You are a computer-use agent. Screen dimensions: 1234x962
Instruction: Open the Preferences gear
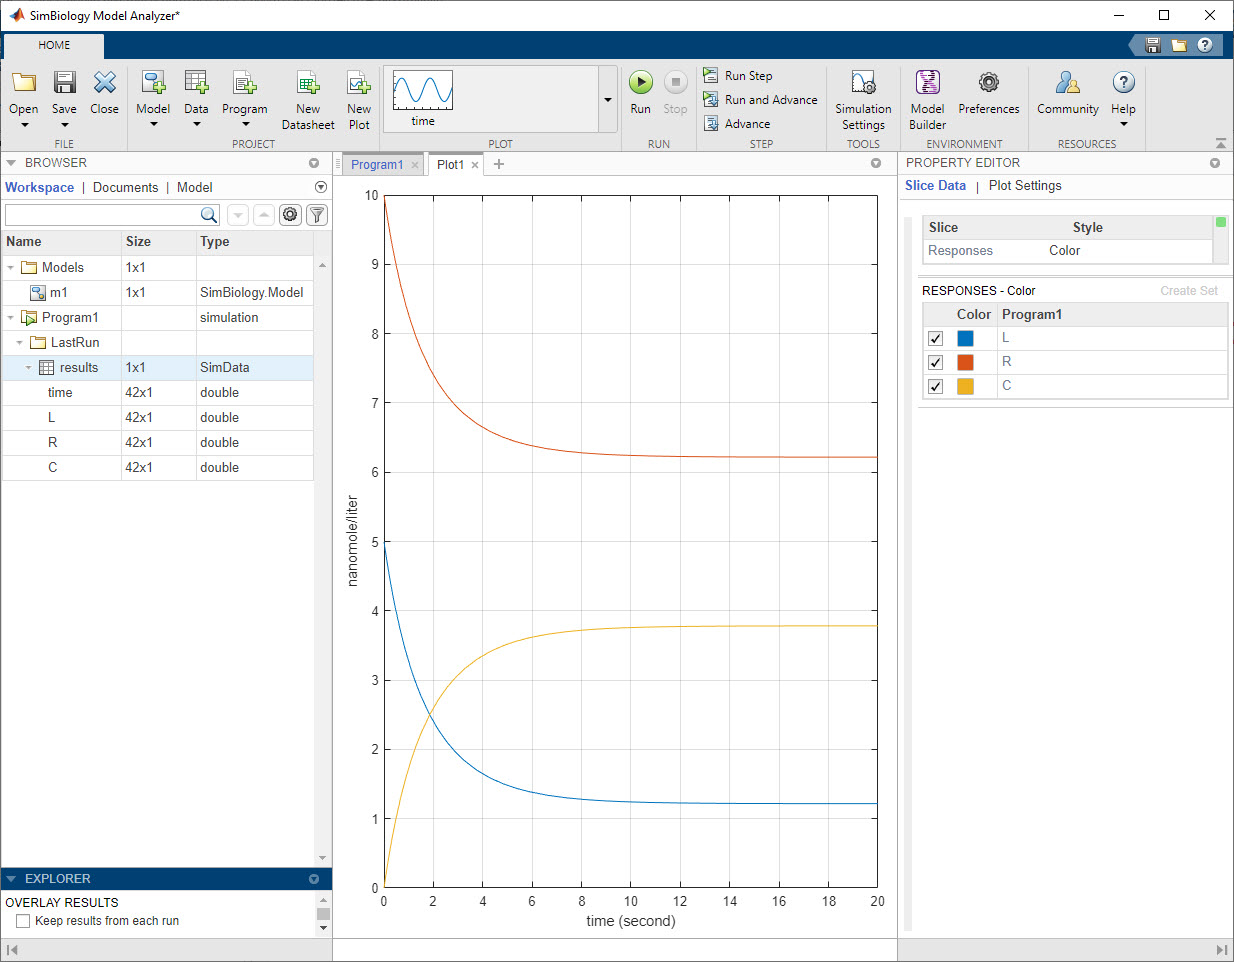pos(988,83)
